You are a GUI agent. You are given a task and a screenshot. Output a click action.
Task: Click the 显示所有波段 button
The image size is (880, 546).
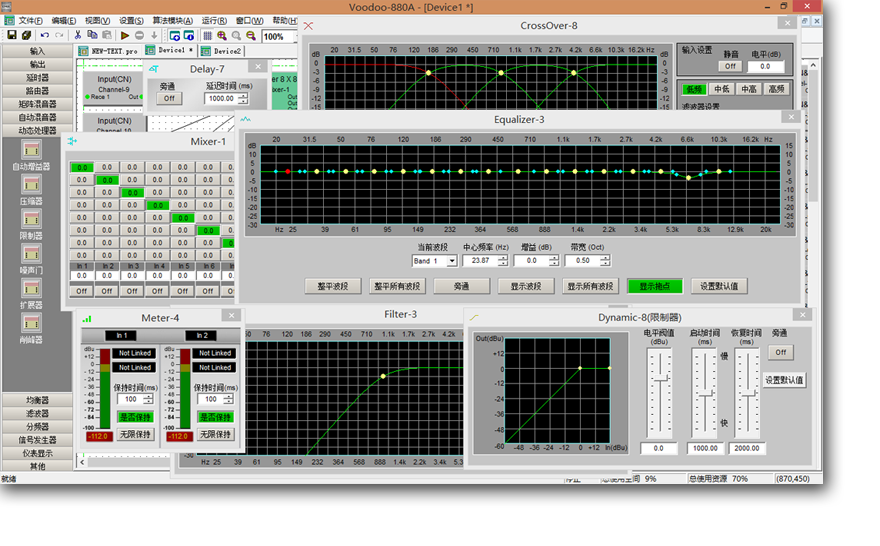coord(590,286)
